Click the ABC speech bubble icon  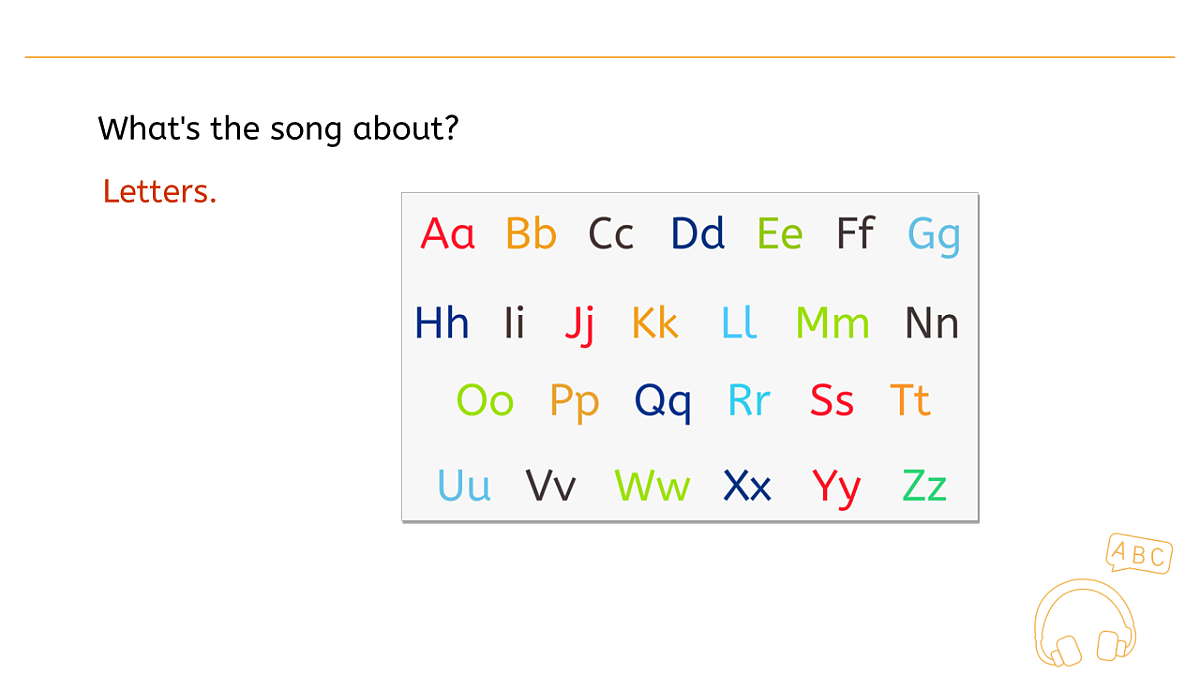pos(1139,554)
